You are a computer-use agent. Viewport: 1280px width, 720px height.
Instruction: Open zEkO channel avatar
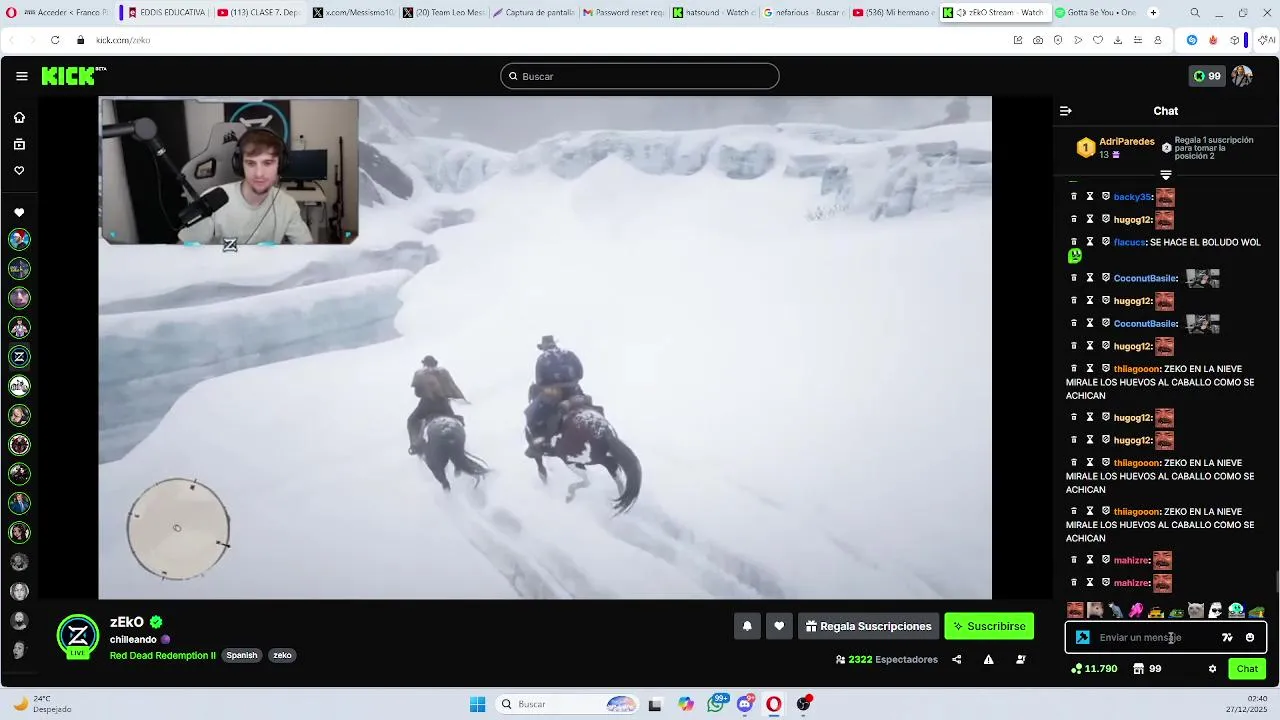(x=78, y=636)
